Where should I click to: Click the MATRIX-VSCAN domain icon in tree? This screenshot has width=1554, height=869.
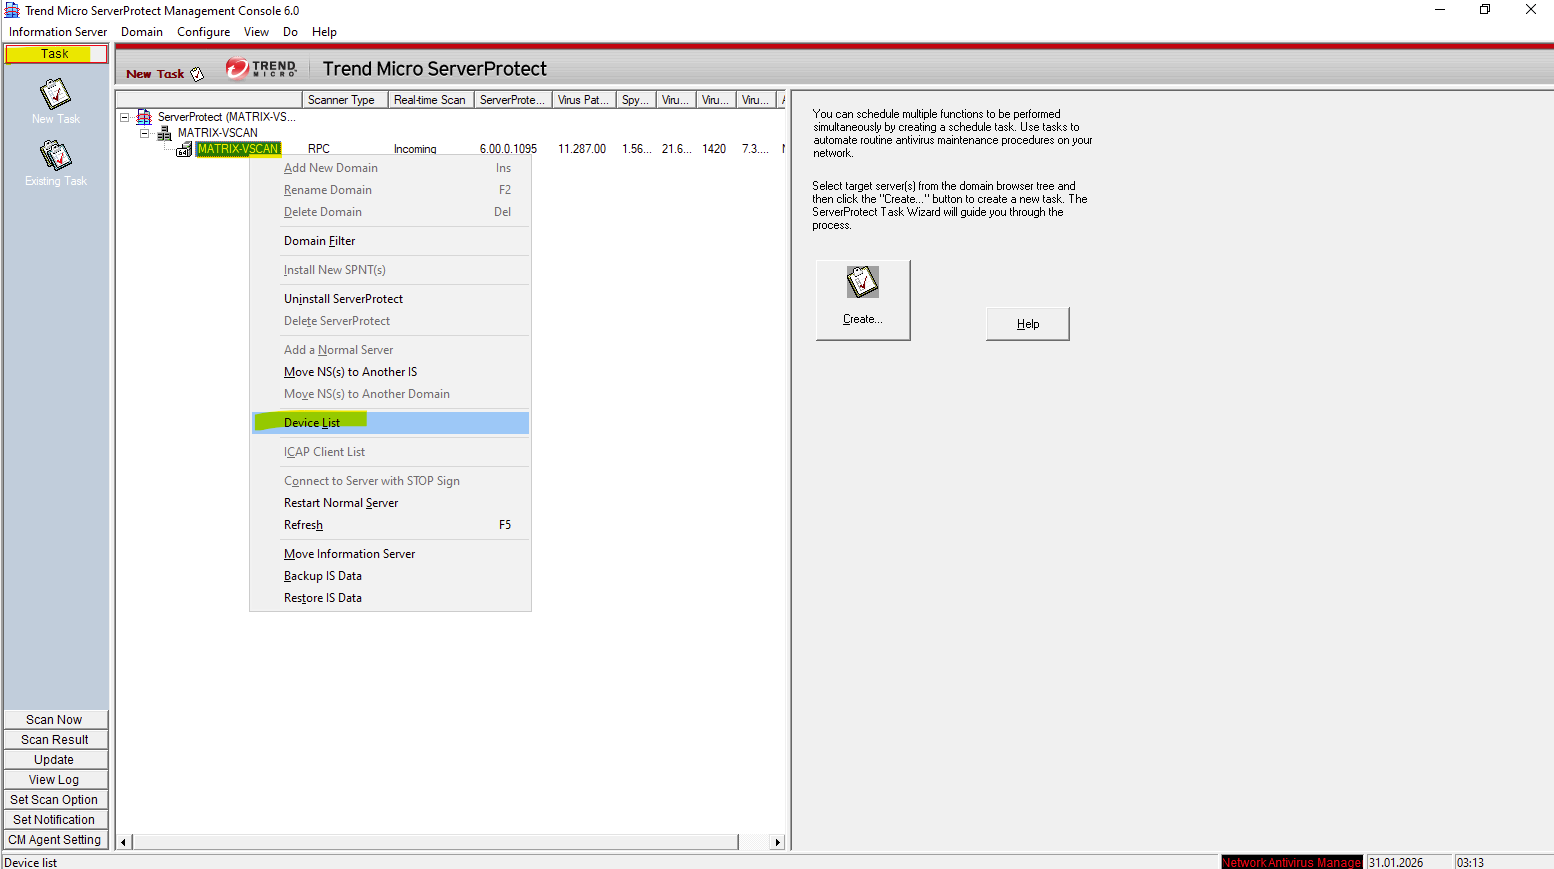tap(165, 133)
